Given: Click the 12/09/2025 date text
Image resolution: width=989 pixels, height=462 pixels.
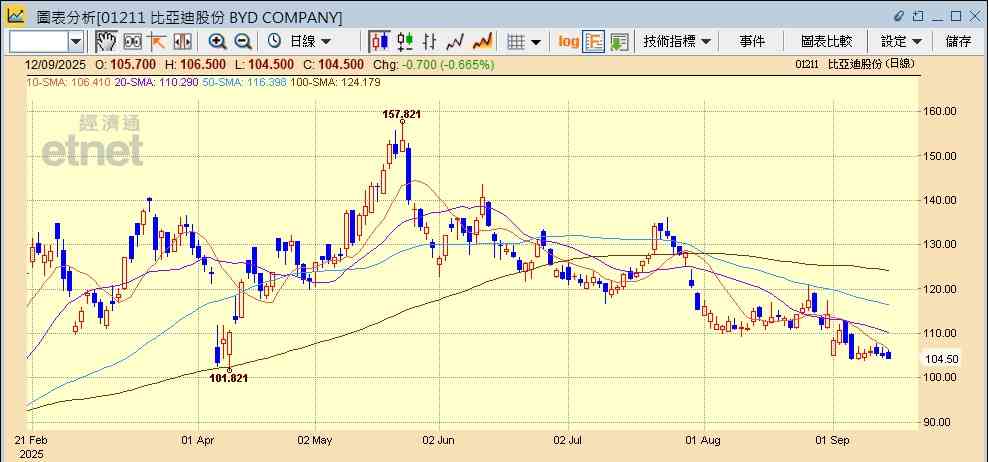Looking at the screenshot, I should tap(54, 64).
